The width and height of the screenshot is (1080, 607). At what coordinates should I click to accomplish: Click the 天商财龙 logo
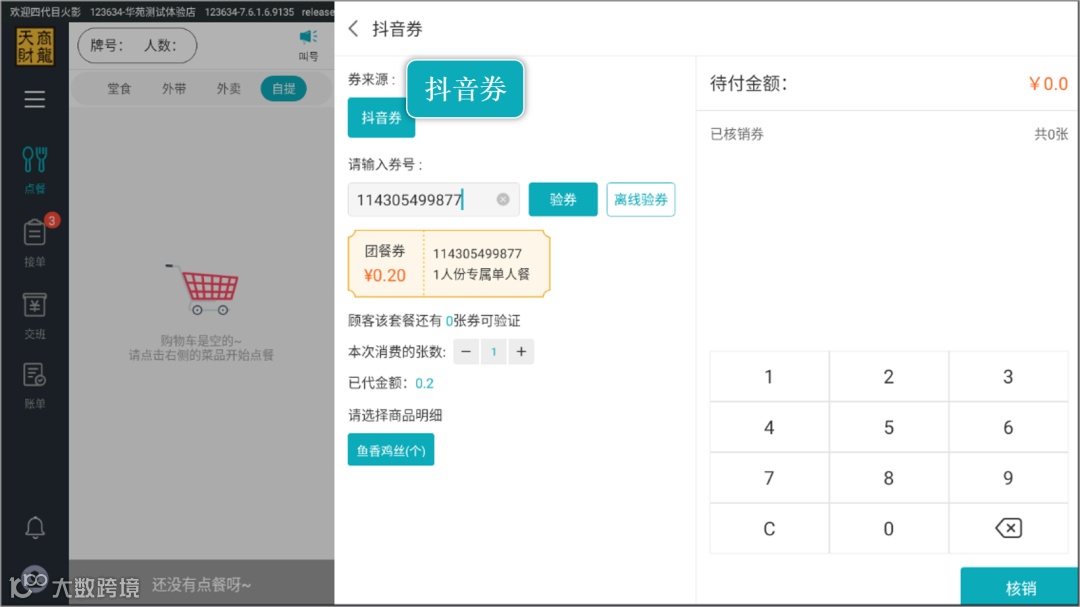(35, 46)
